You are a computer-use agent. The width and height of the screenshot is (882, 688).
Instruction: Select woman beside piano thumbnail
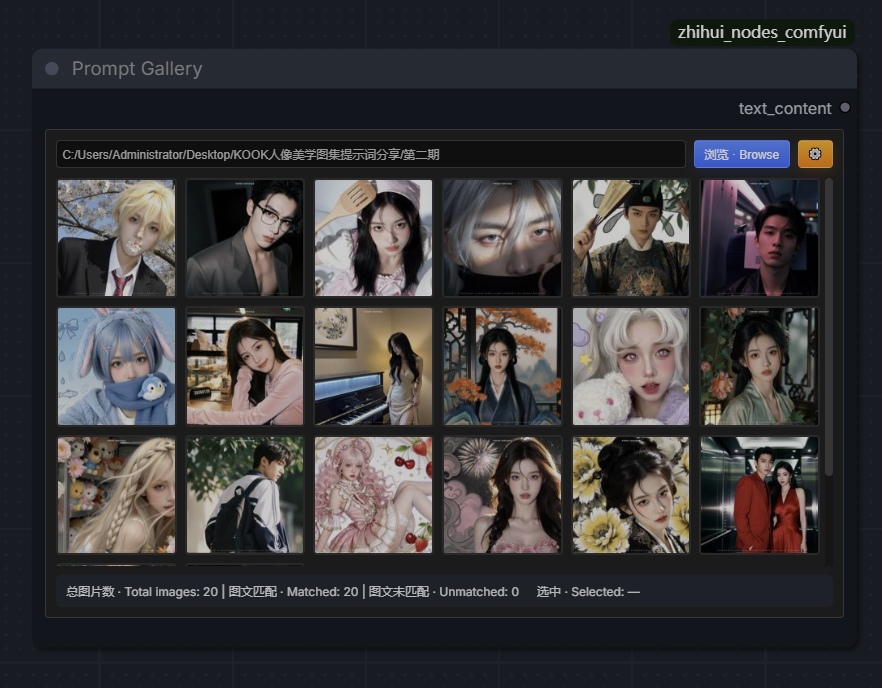374,366
